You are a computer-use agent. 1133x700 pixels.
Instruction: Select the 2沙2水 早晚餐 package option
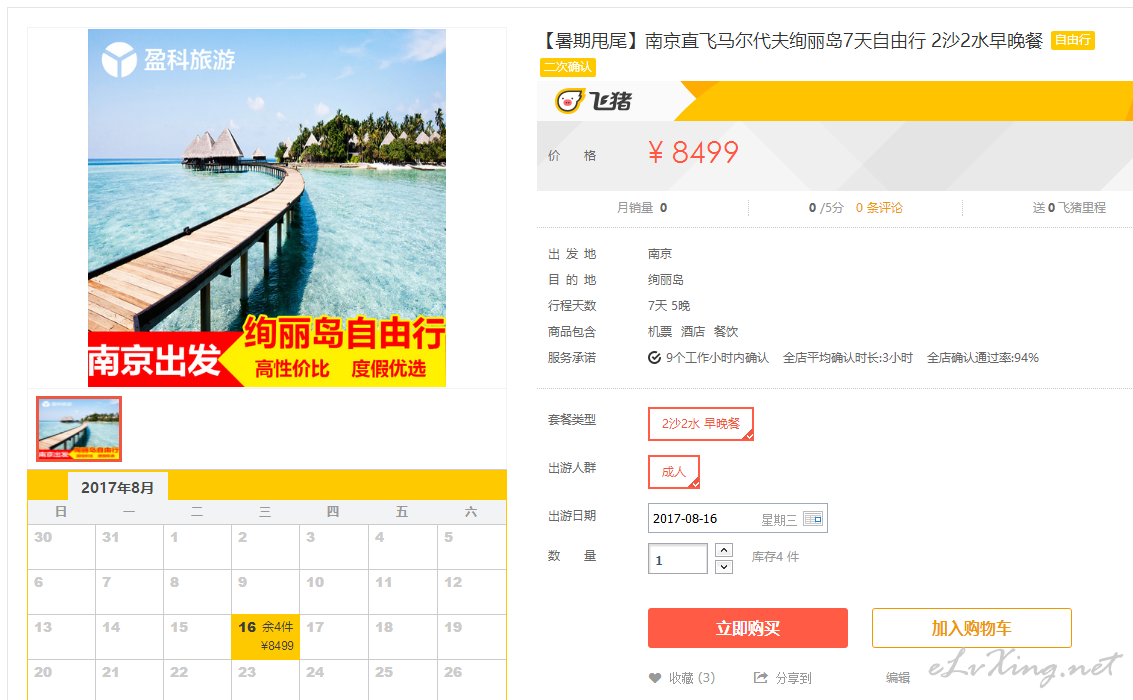pos(701,424)
